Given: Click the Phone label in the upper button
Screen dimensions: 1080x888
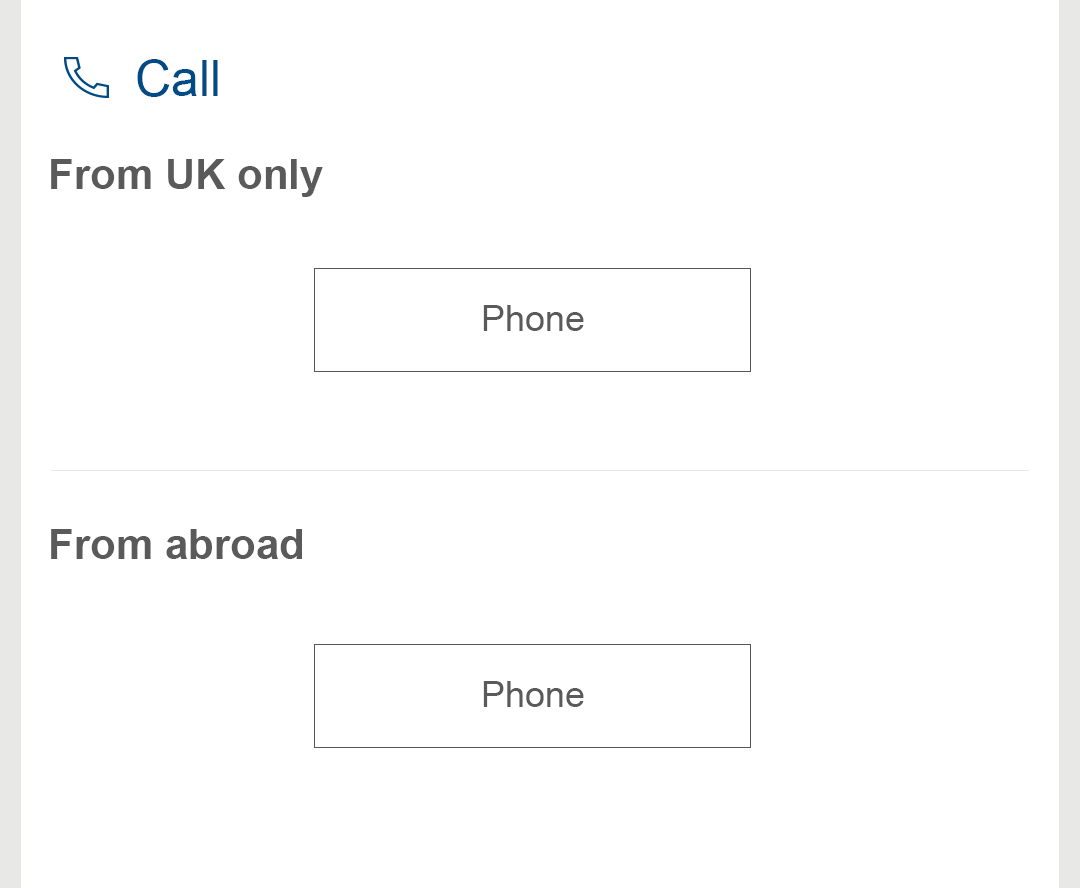Looking at the screenshot, I should (532, 319).
